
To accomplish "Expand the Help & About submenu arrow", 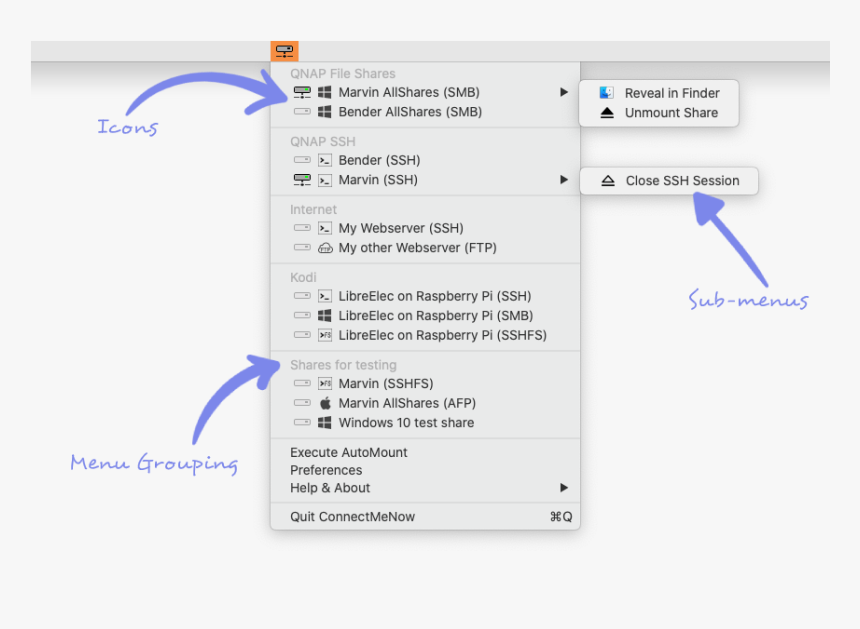I will (x=564, y=488).
